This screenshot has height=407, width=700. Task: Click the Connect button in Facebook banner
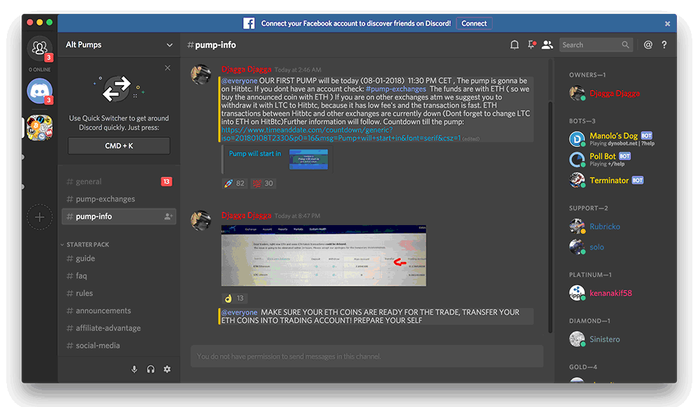tap(474, 23)
